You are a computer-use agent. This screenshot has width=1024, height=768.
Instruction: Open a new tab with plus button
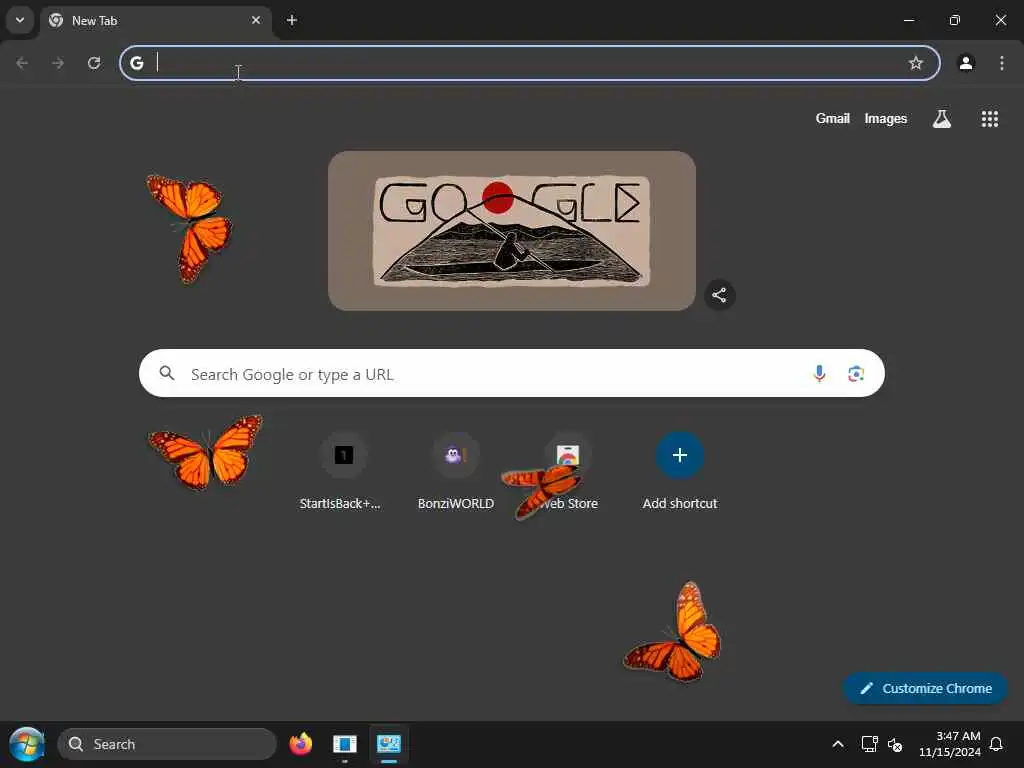point(292,20)
